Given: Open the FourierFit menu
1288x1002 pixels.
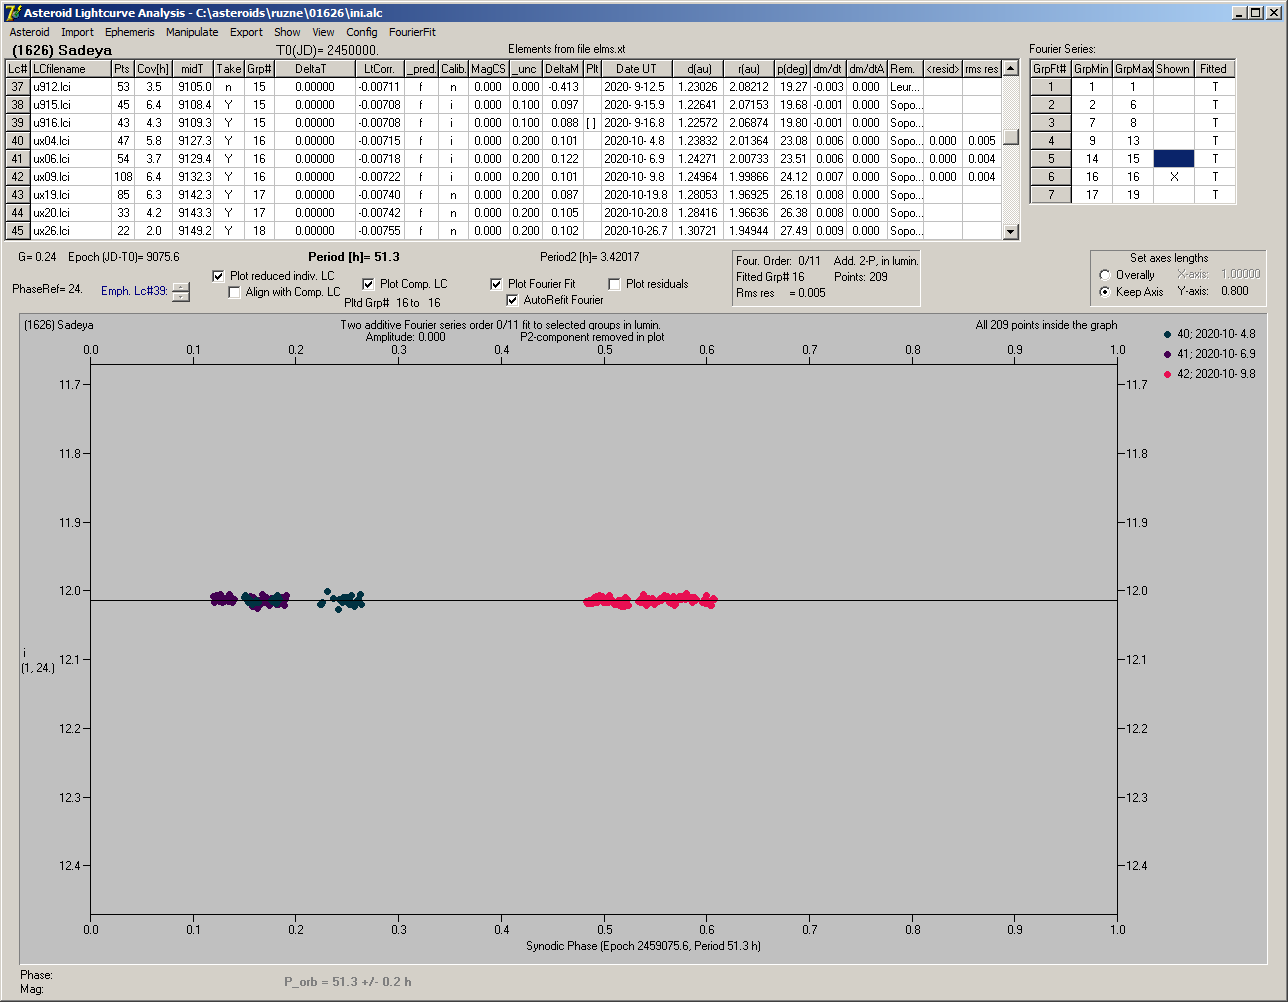Looking at the screenshot, I should point(412,32).
